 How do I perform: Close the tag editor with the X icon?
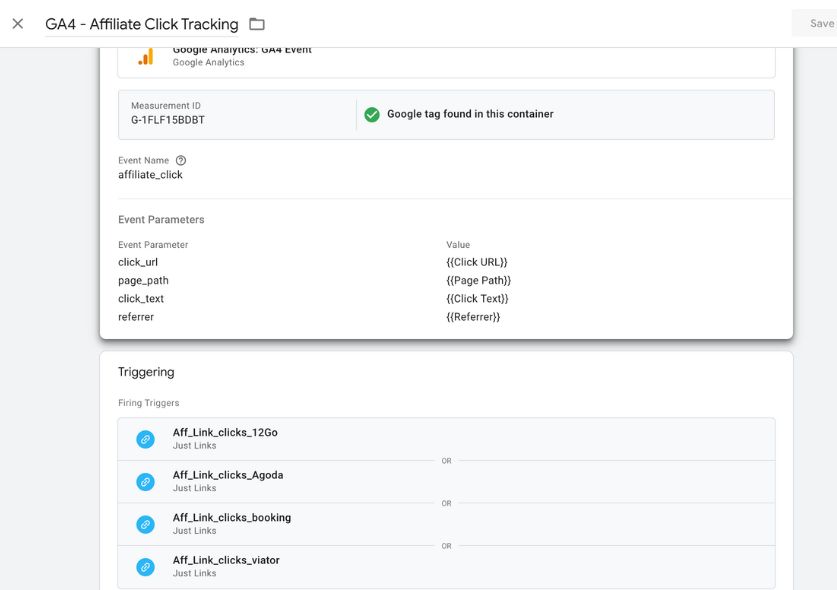(18, 24)
